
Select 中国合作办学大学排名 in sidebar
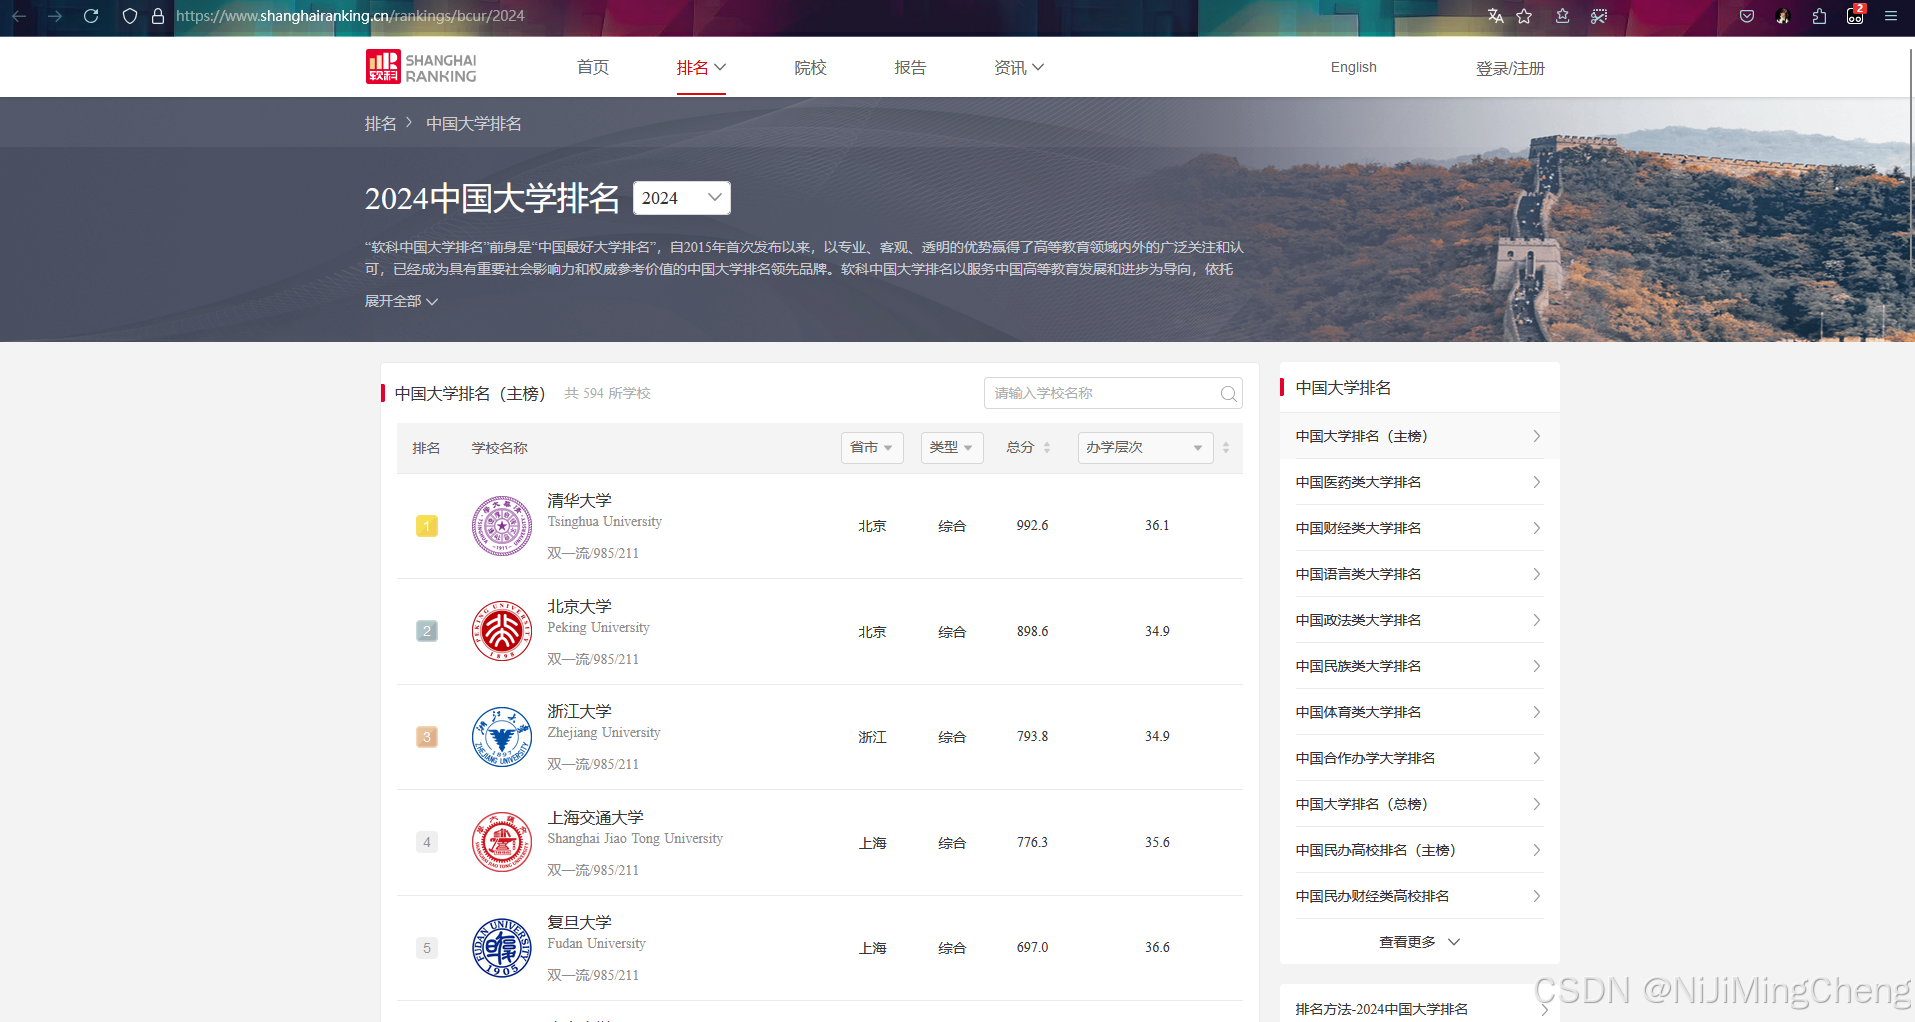tap(1419, 758)
